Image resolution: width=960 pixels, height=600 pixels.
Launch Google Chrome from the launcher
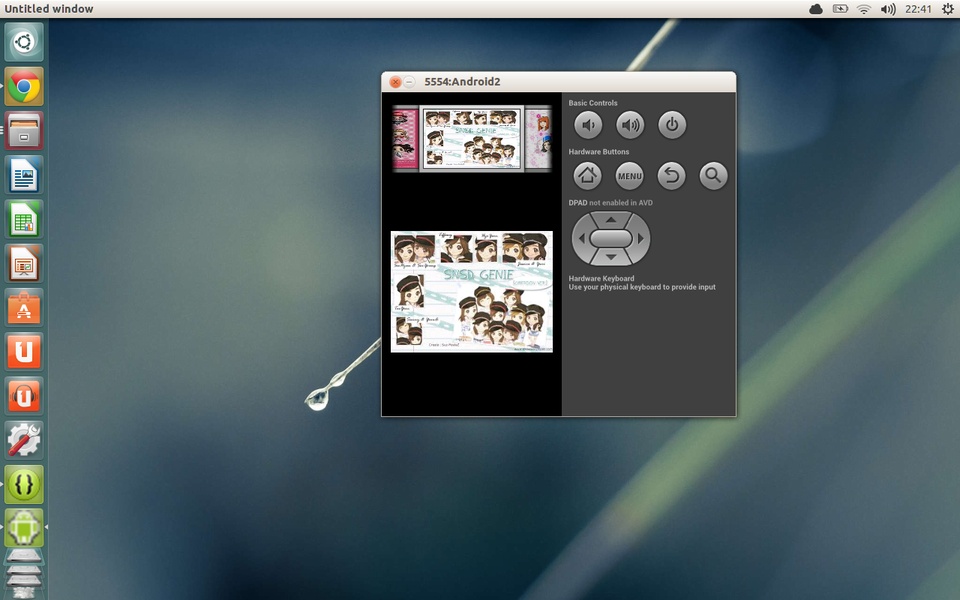(24, 86)
